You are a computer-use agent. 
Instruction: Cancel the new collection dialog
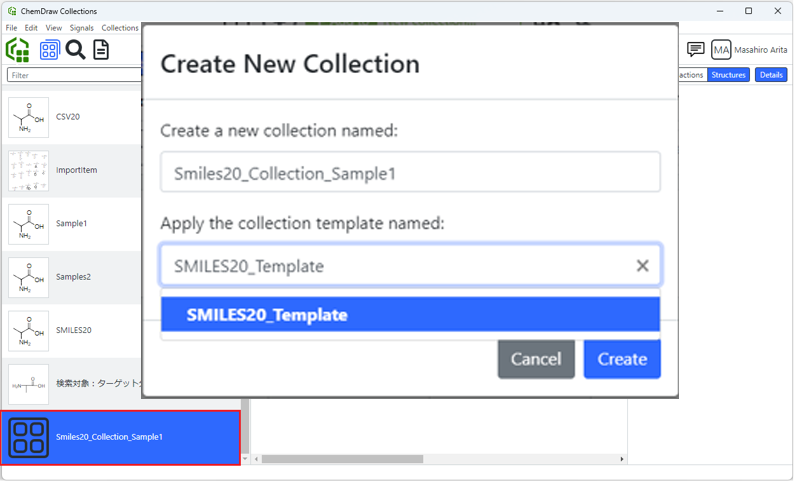coord(536,359)
